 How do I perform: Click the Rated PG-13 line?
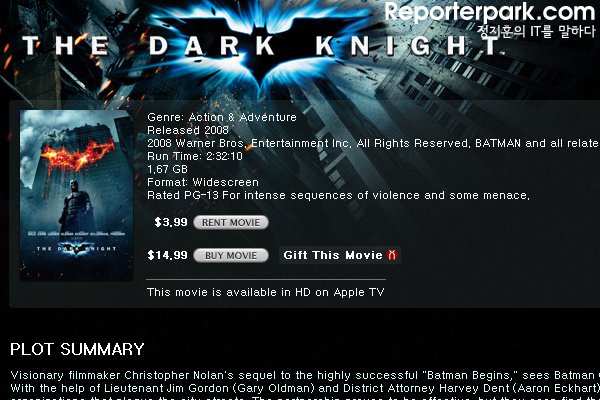(x=338, y=196)
